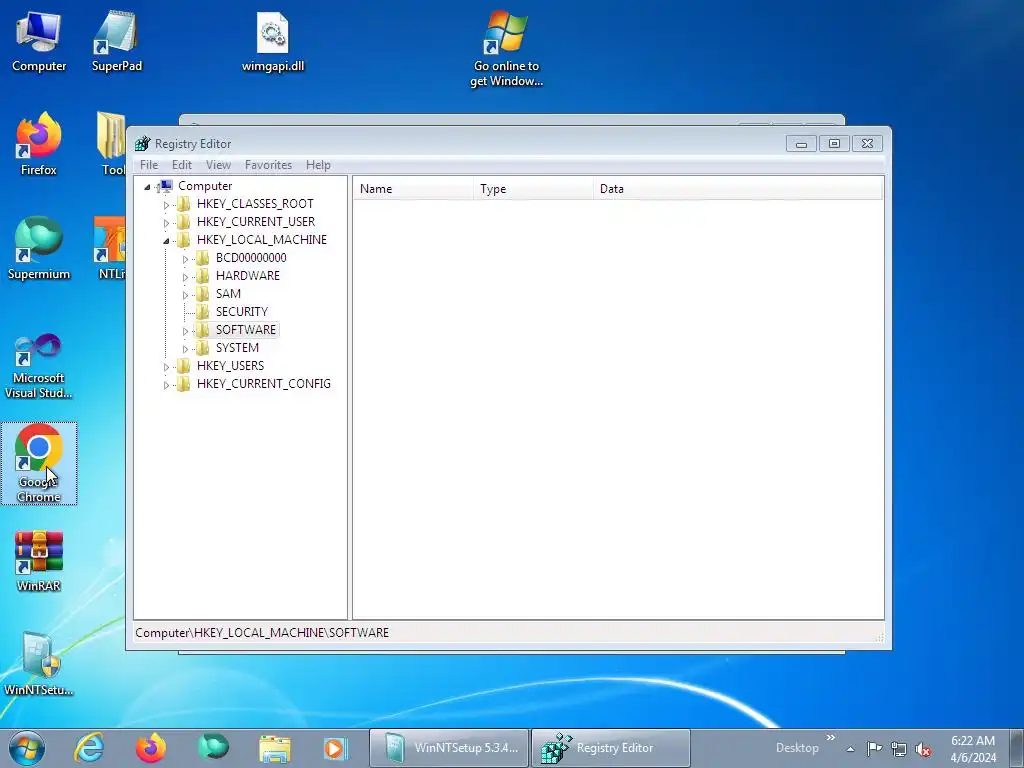The width and height of the screenshot is (1024, 768).
Task: Expand the HKEY_CLASSES_ROOT key
Action: click(167, 204)
